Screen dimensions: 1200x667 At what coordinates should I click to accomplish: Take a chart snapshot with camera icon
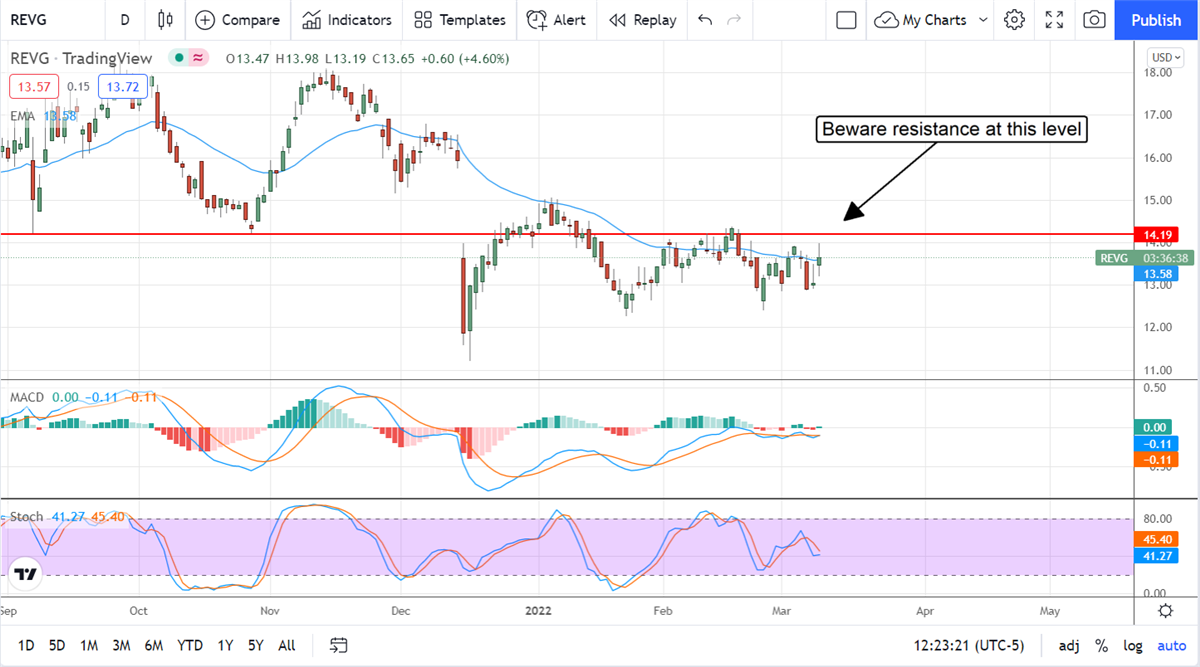pyautogui.click(x=1095, y=20)
